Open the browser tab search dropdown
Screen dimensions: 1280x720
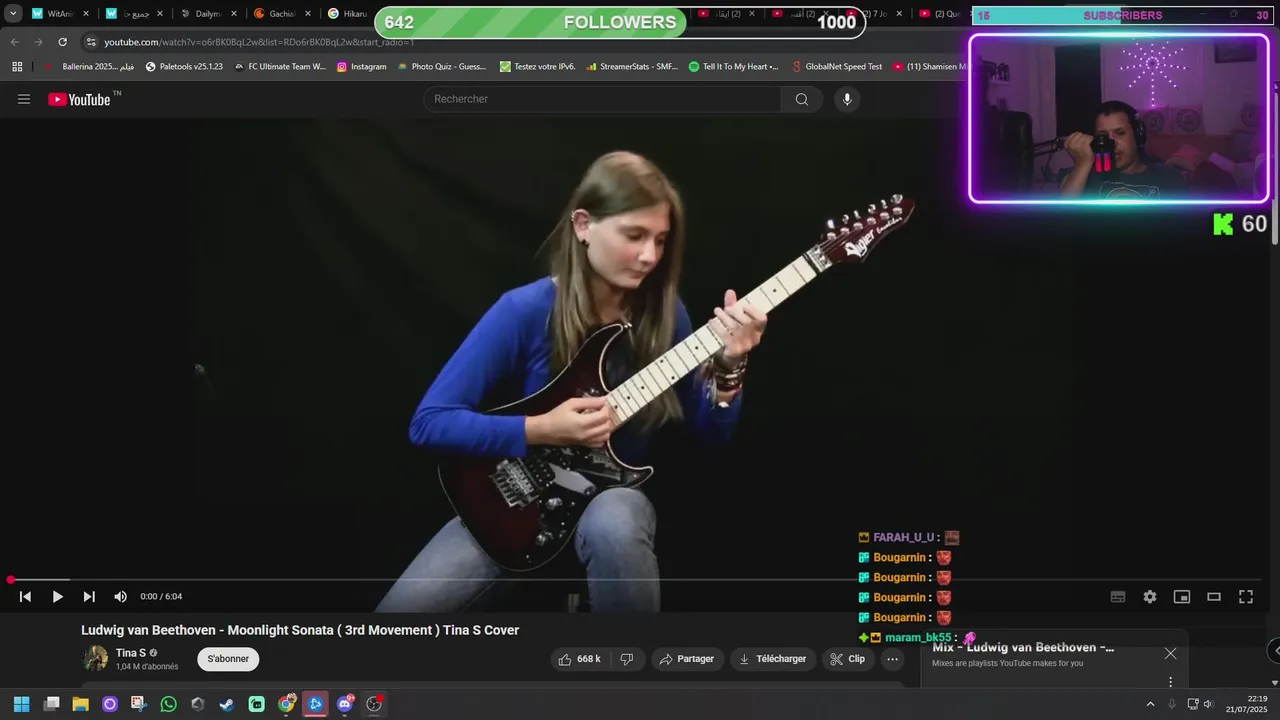pyautogui.click(x=13, y=14)
